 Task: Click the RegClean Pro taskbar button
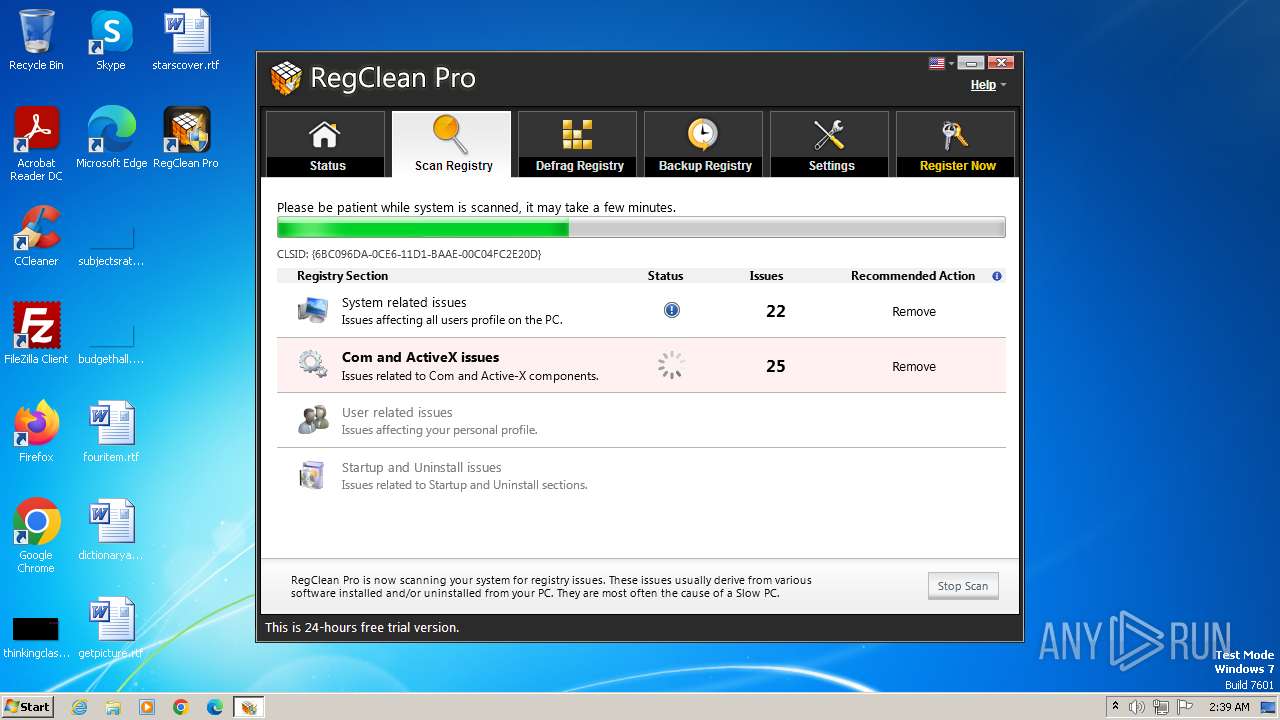[x=249, y=707]
